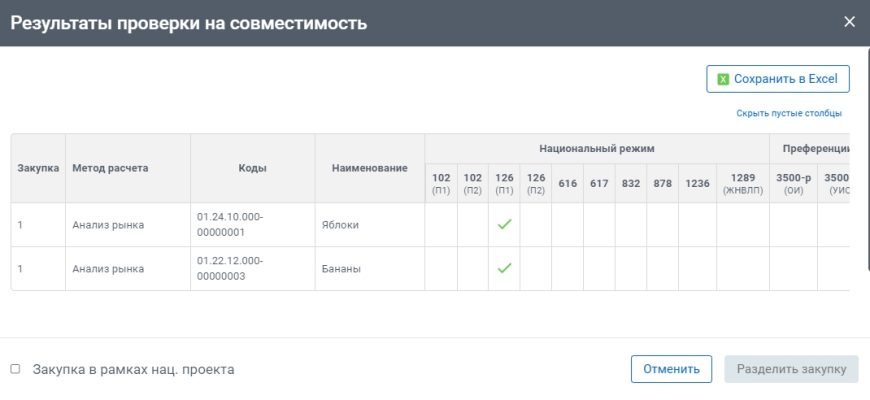Click green checkmark in the Яблоки row
This screenshot has width=870, height=400.
click(504, 224)
